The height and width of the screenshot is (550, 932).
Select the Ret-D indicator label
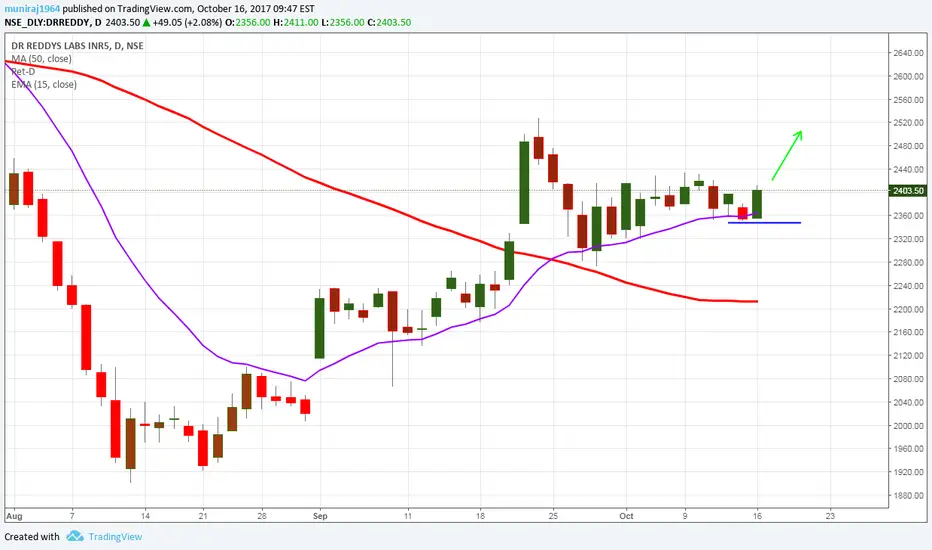(x=23, y=71)
